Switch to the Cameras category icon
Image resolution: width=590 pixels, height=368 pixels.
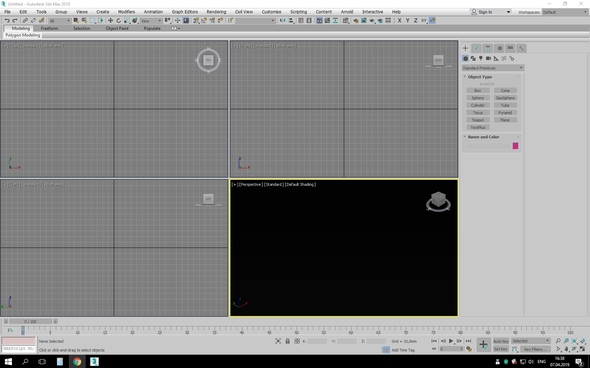point(488,58)
